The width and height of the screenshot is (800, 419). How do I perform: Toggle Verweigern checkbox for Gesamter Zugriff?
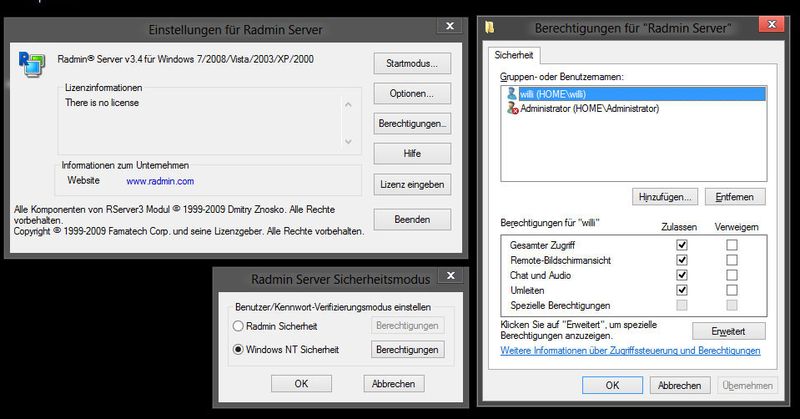(x=732, y=245)
